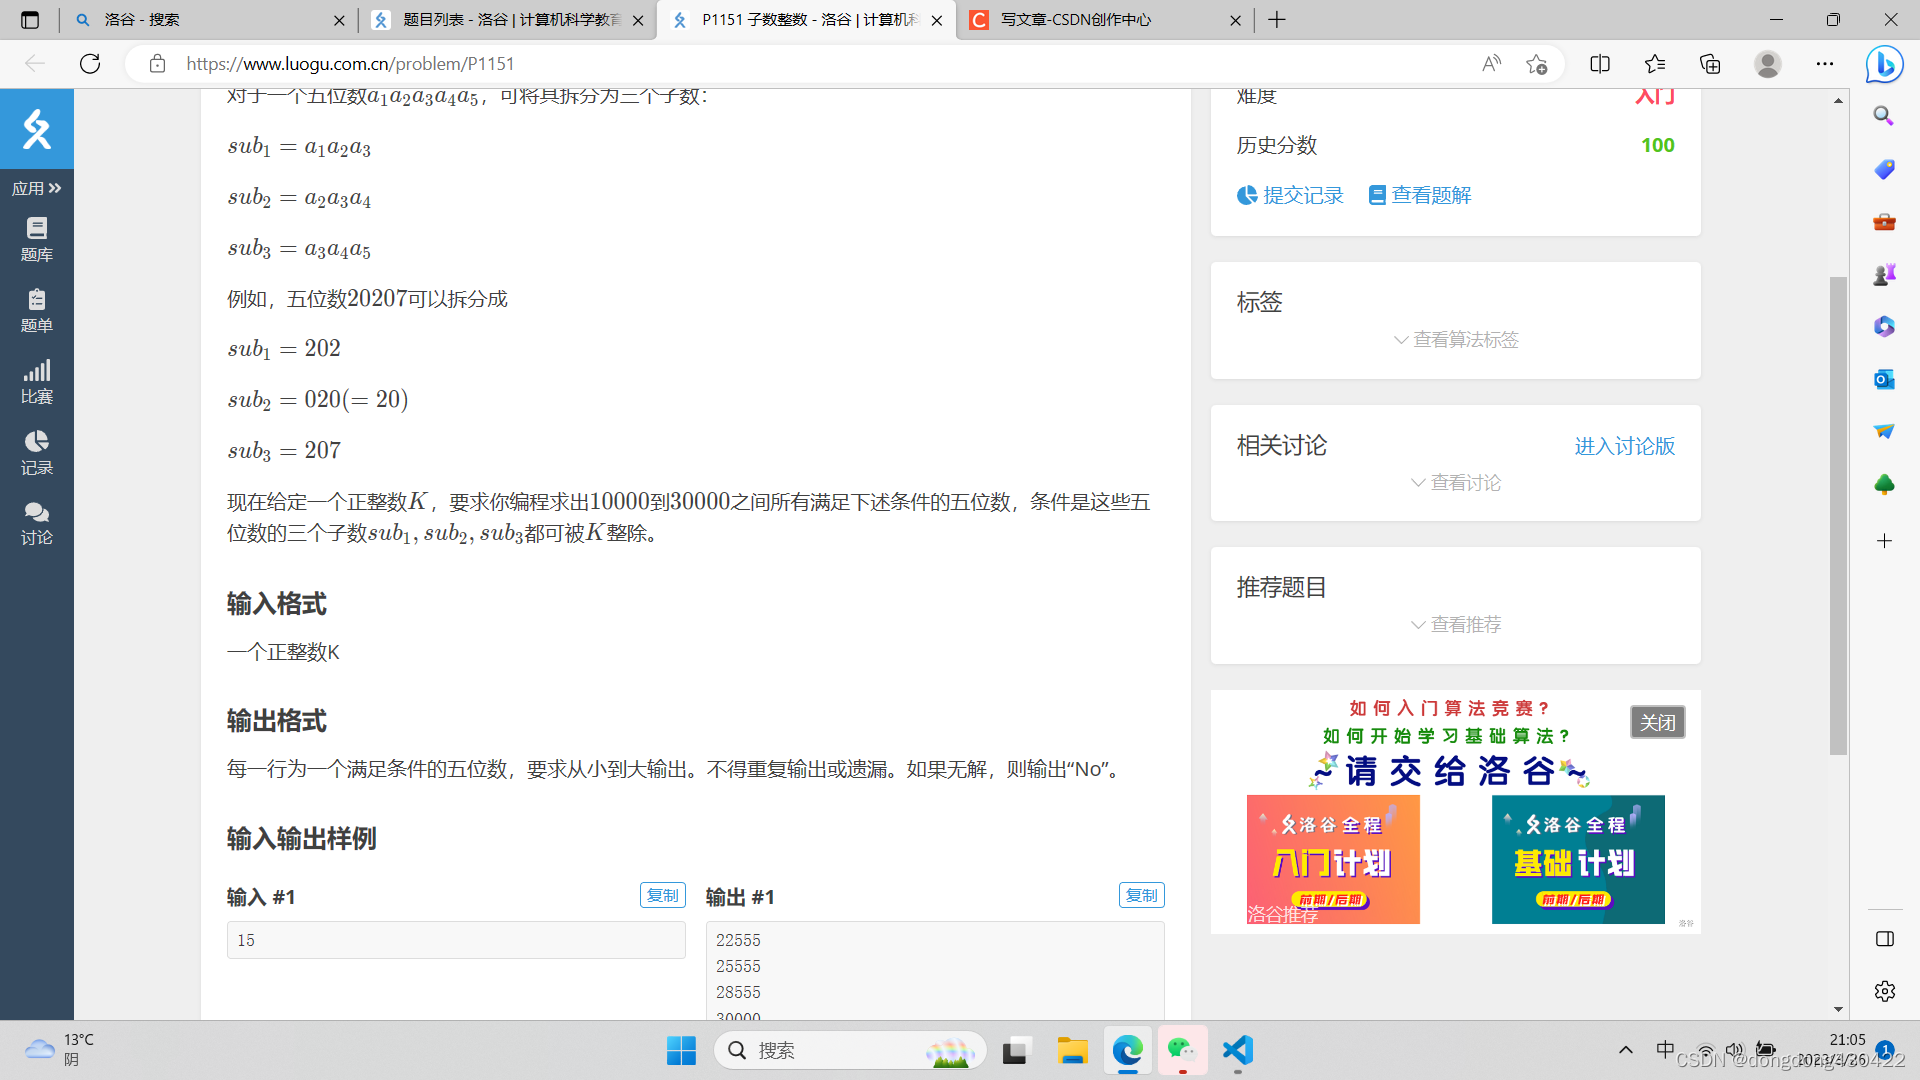Toggle browser split screen icon
1920x1080 pixels.
coord(1600,64)
